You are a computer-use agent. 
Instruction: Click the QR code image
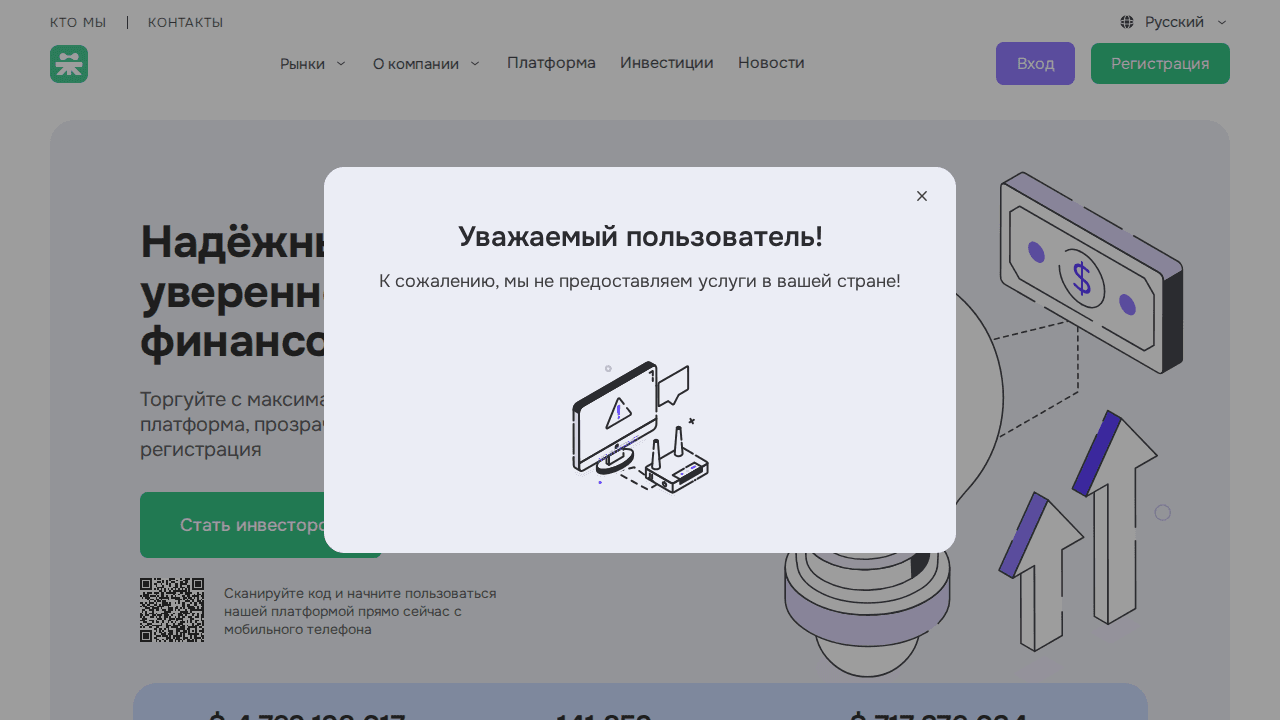(172, 610)
